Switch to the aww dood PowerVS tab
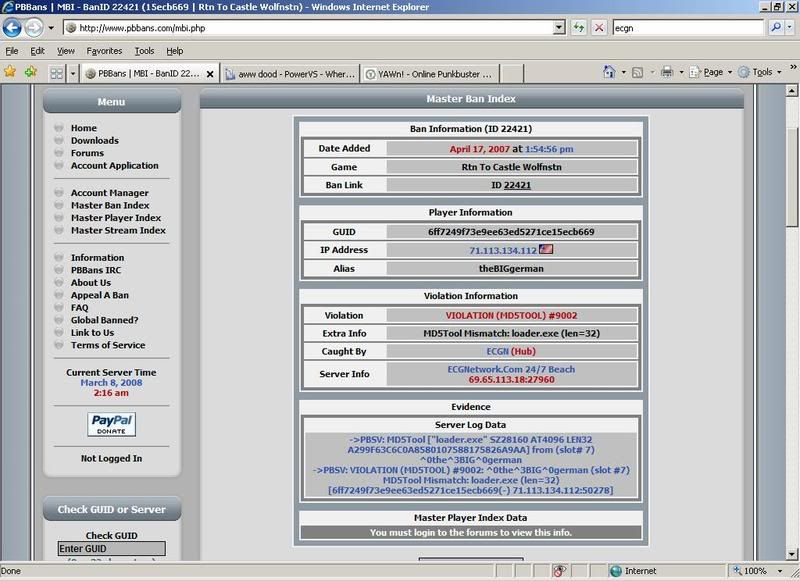Screen dimensions: 800x581 (290, 74)
